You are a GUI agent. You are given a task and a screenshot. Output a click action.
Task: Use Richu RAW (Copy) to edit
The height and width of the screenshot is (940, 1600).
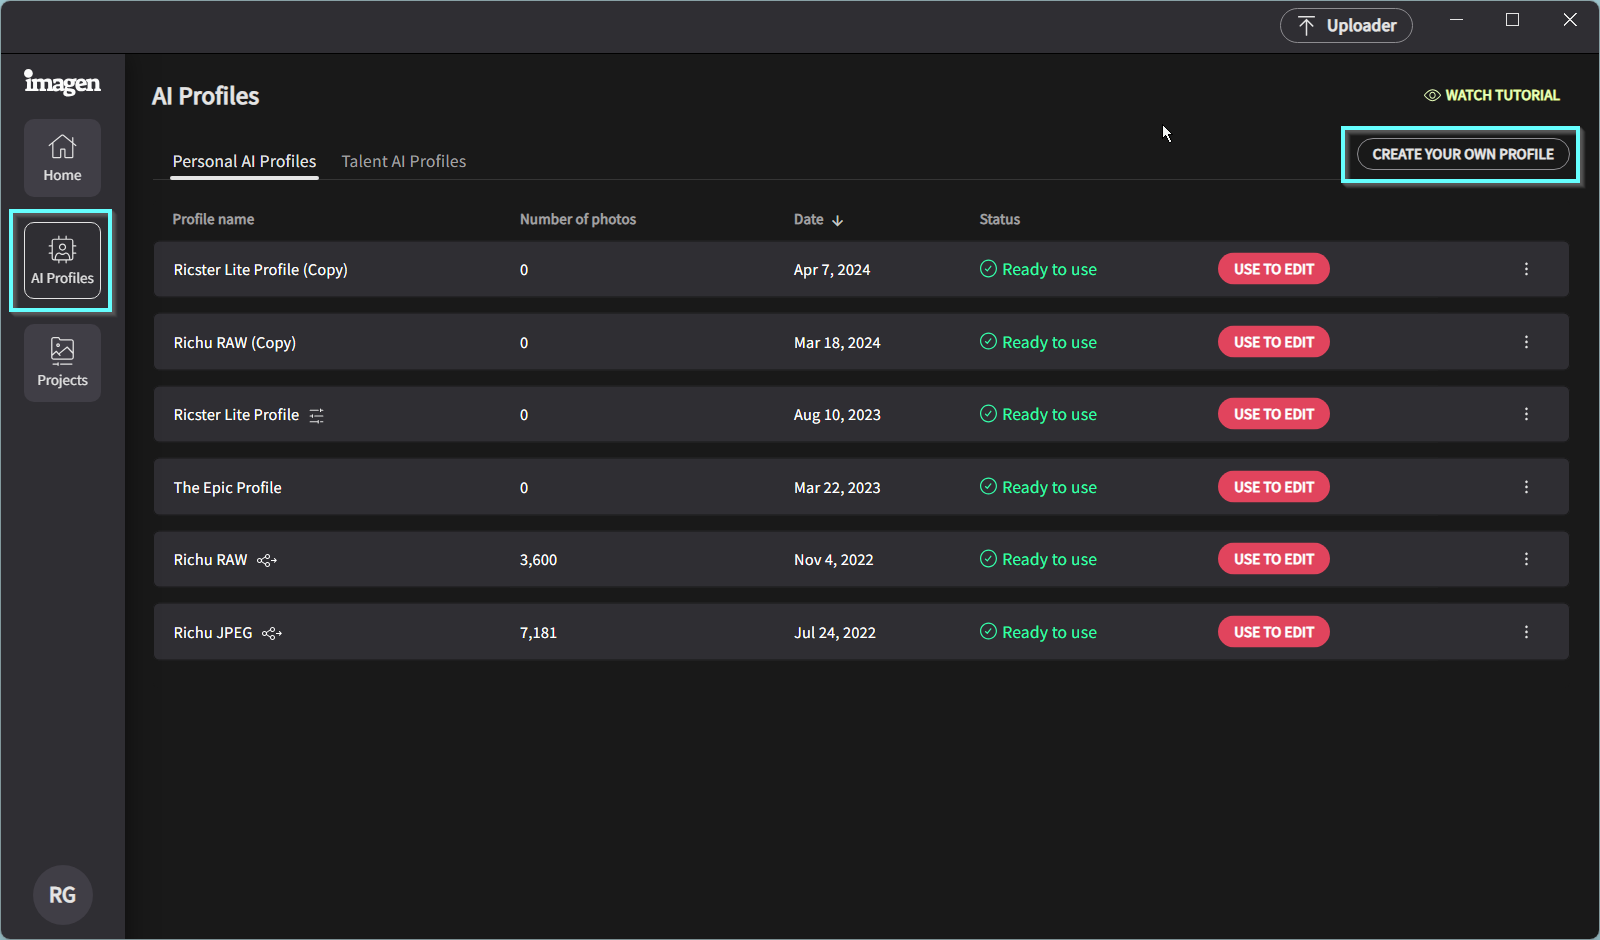point(1274,342)
